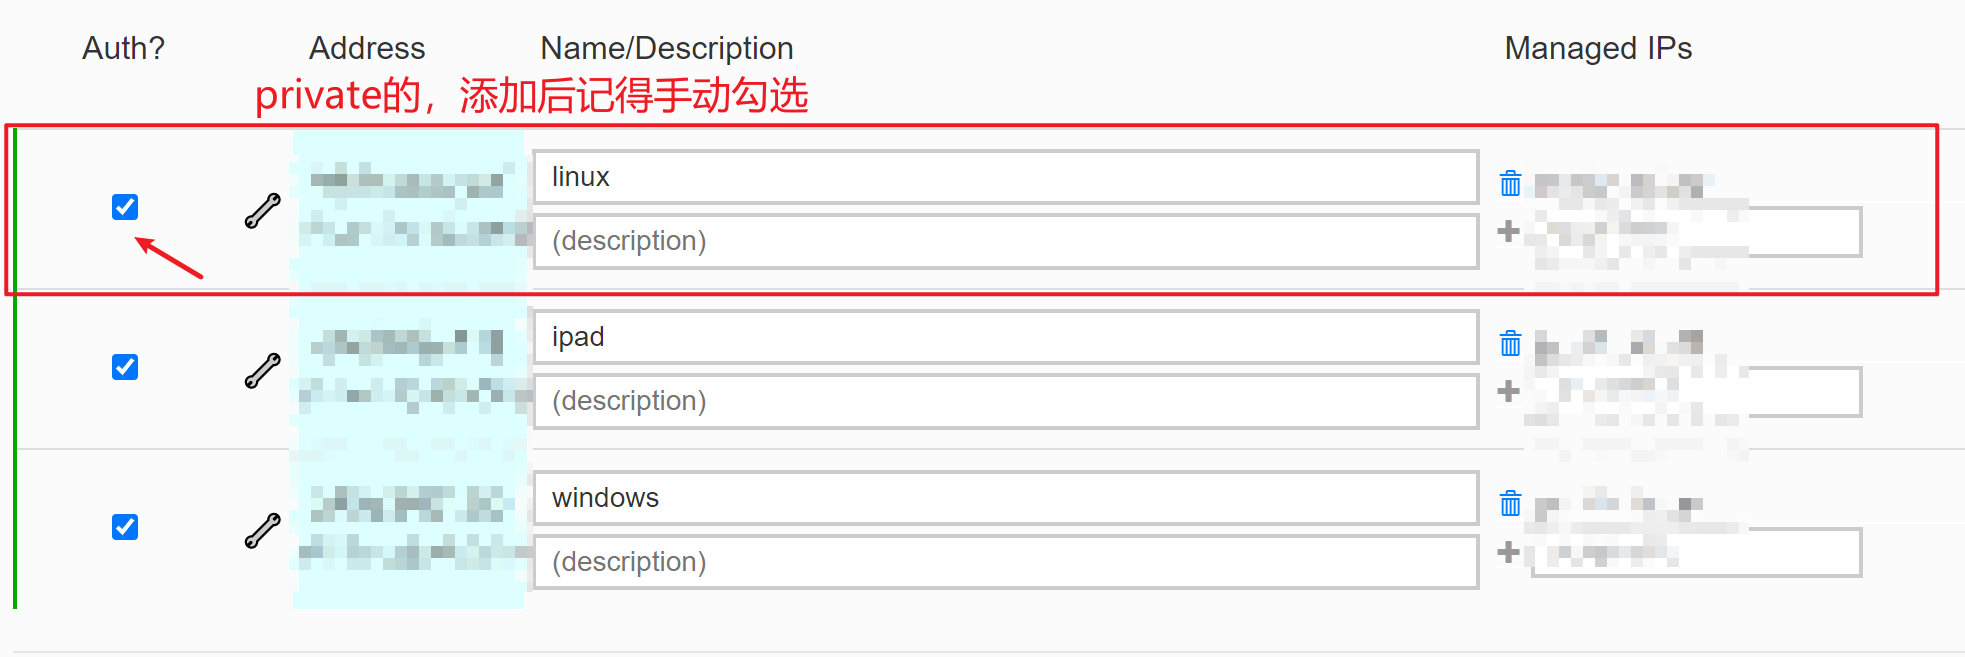Toggle Auth checkbox for windows member

(125, 527)
